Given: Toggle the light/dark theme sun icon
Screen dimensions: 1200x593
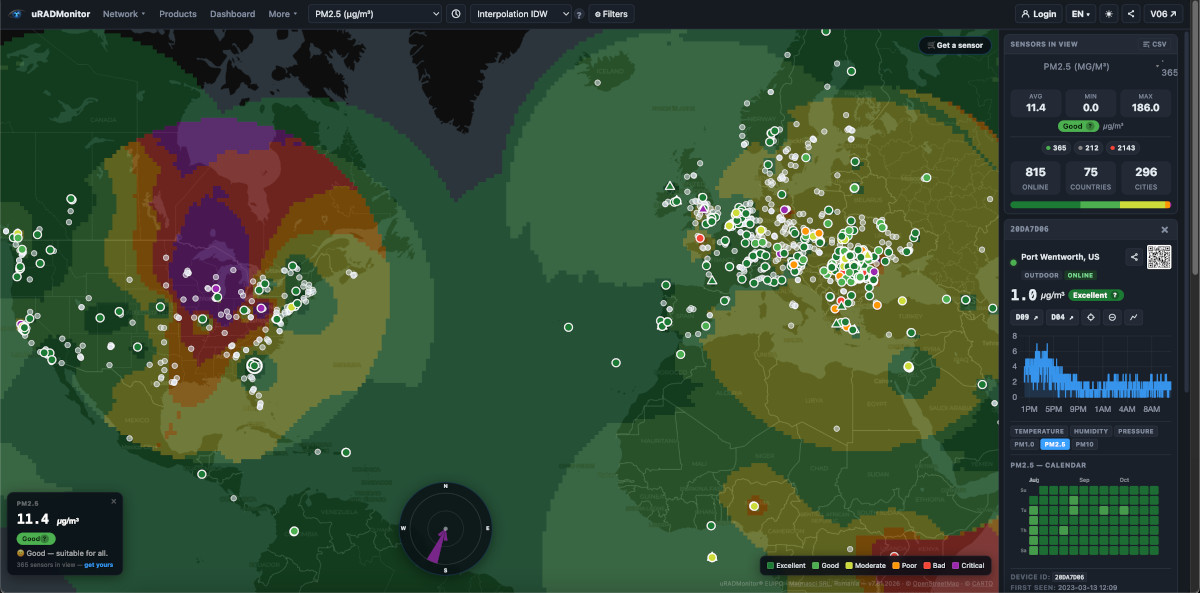Looking at the screenshot, I should tap(1108, 14).
